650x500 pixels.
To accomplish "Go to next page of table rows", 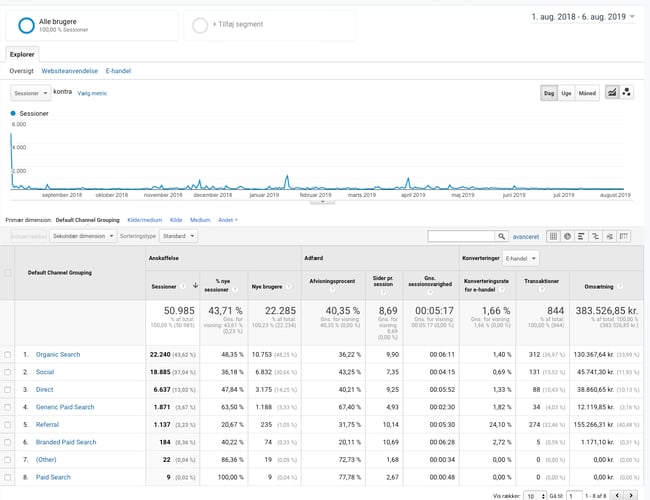I will (630, 494).
